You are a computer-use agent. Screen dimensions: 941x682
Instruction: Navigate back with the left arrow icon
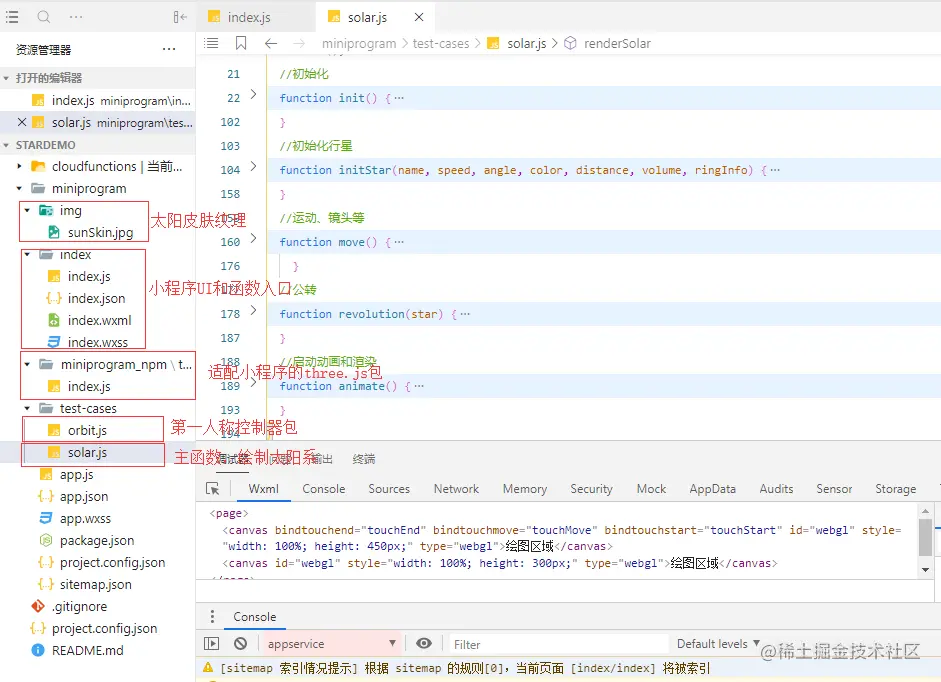tap(270, 43)
